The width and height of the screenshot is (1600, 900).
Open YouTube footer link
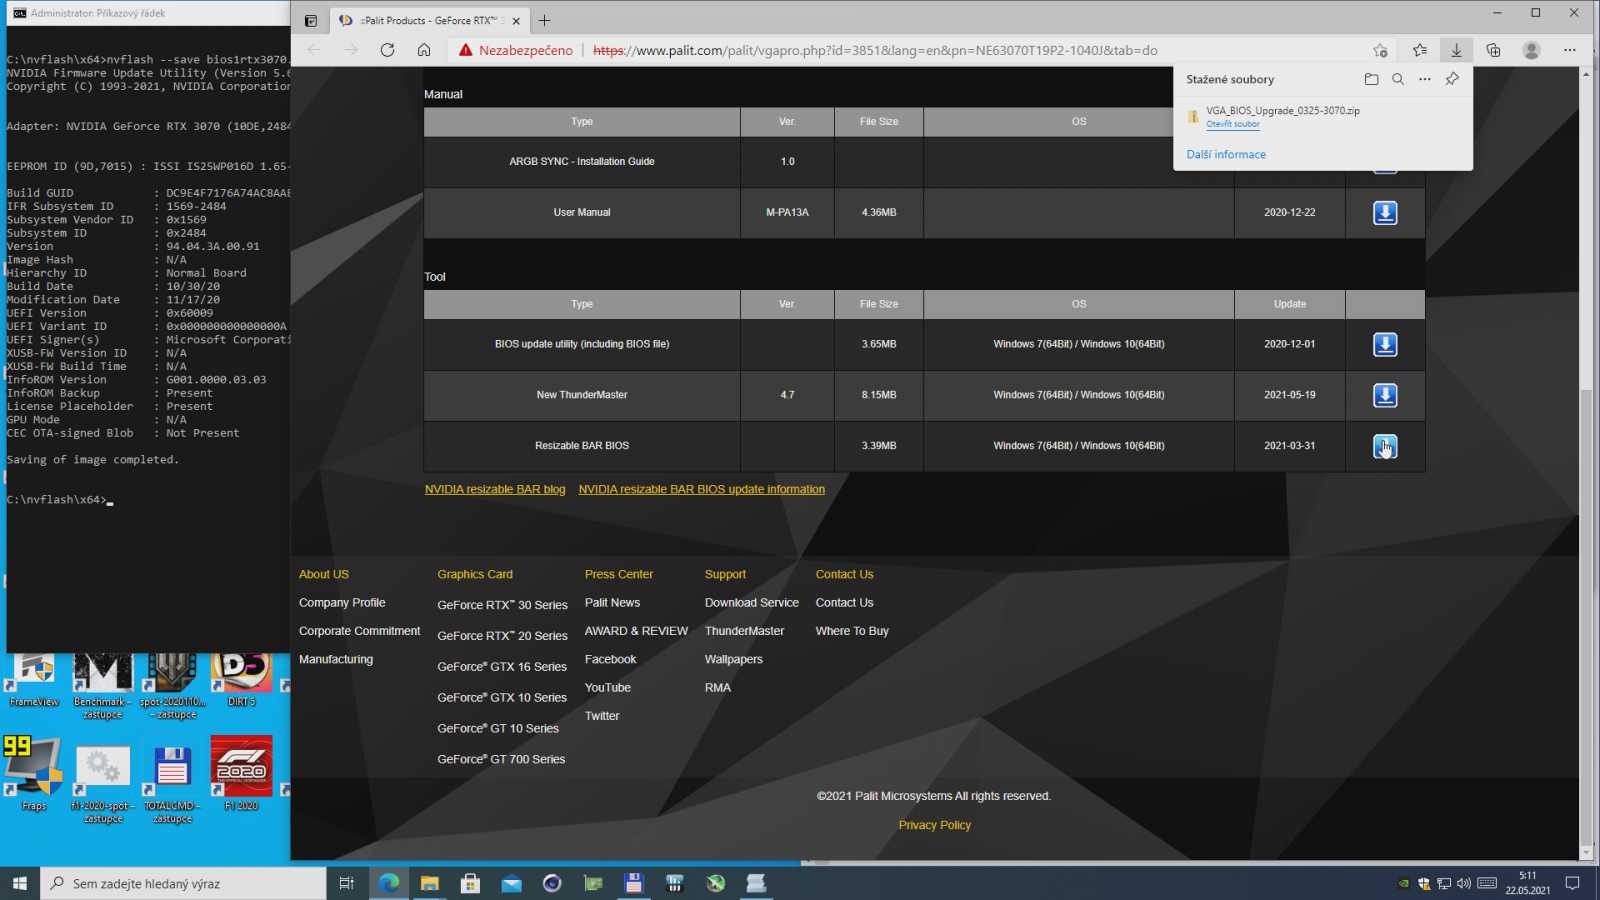click(x=607, y=688)
